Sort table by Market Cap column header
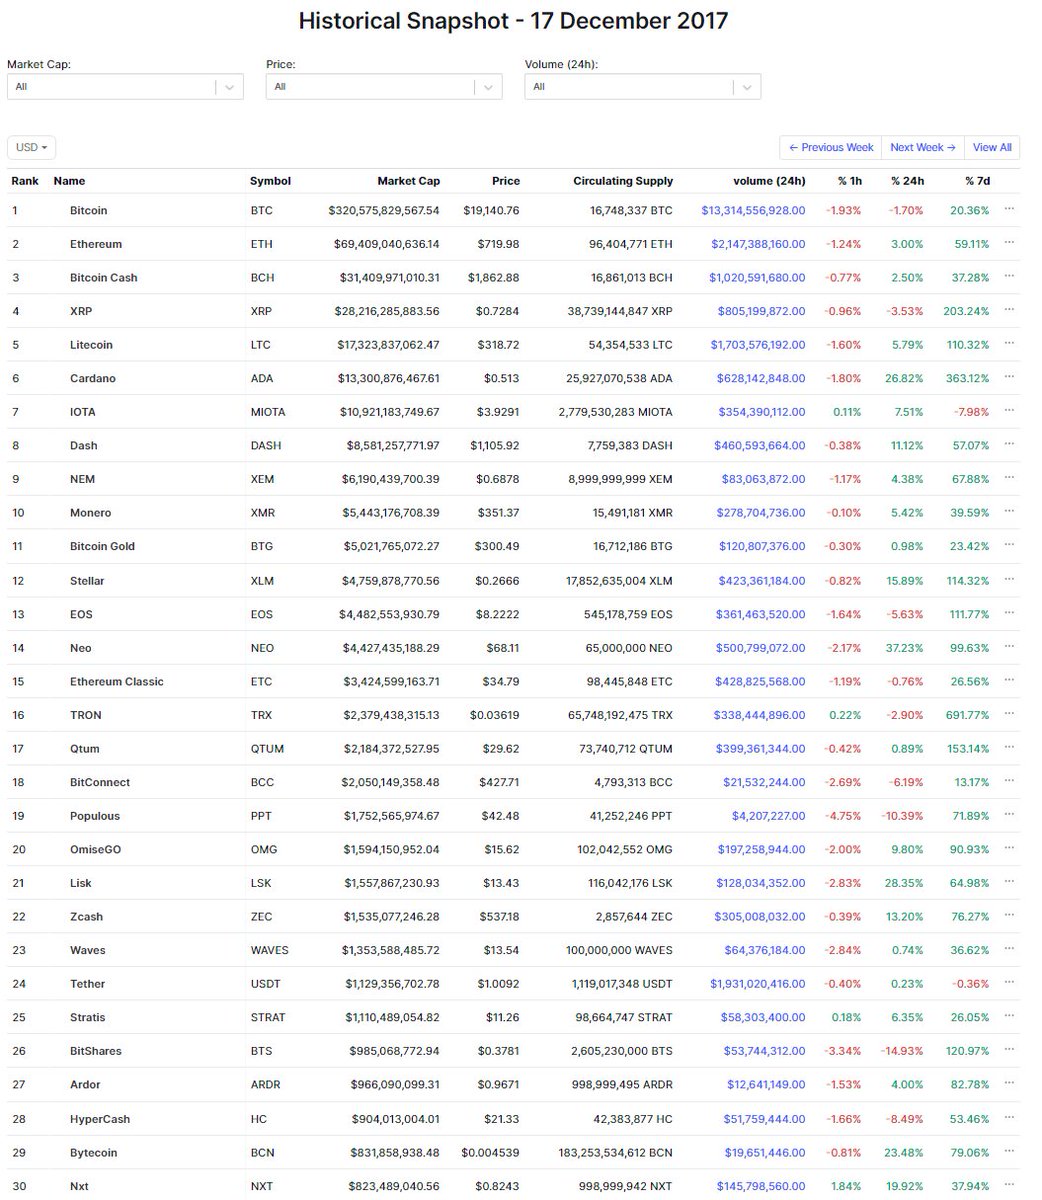This screenshot has width=1042, height=1200. (x=408, y=181)
